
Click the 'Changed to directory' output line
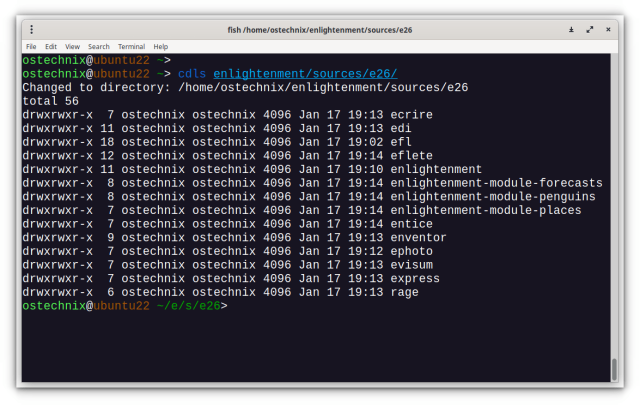245,88
